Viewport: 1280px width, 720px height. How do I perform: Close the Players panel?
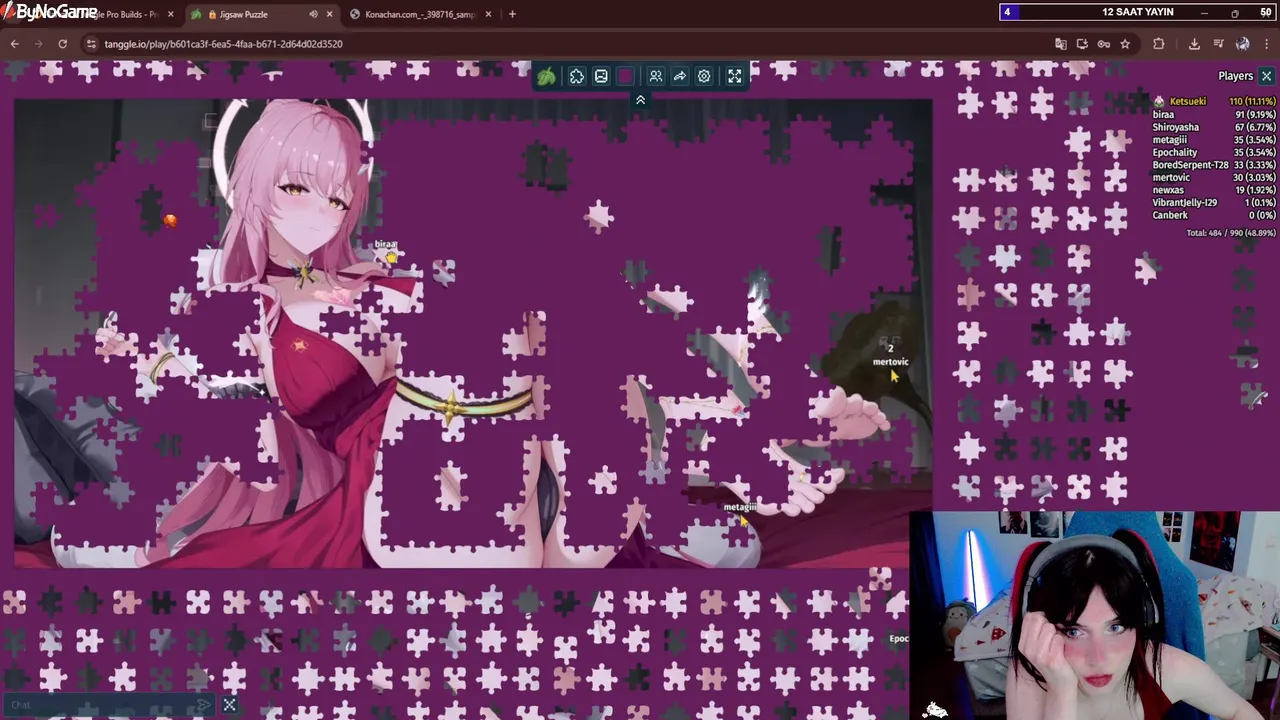pyautogui.click(x=1266, y=76)
